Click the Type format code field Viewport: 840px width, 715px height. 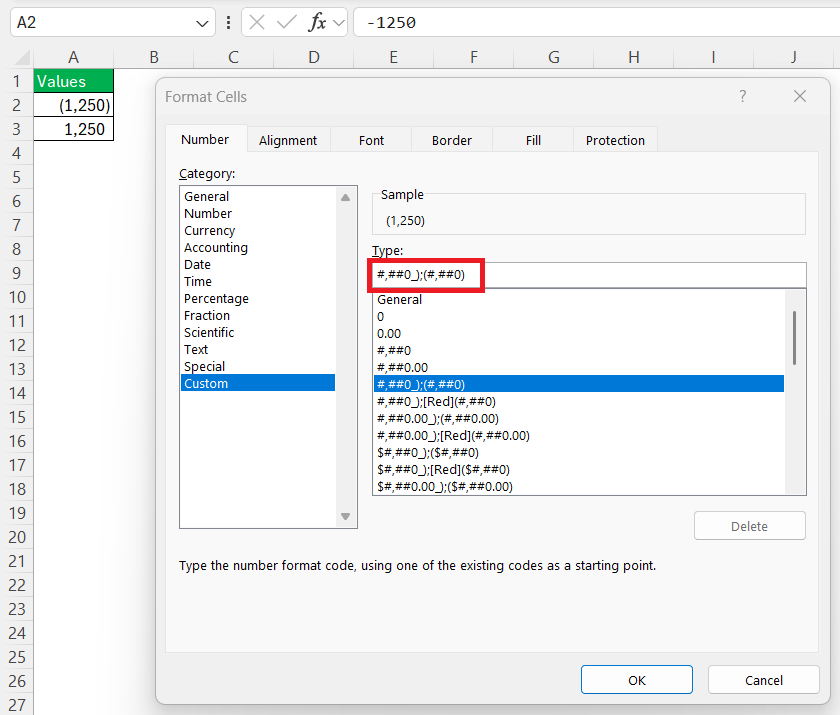point(589,275)
